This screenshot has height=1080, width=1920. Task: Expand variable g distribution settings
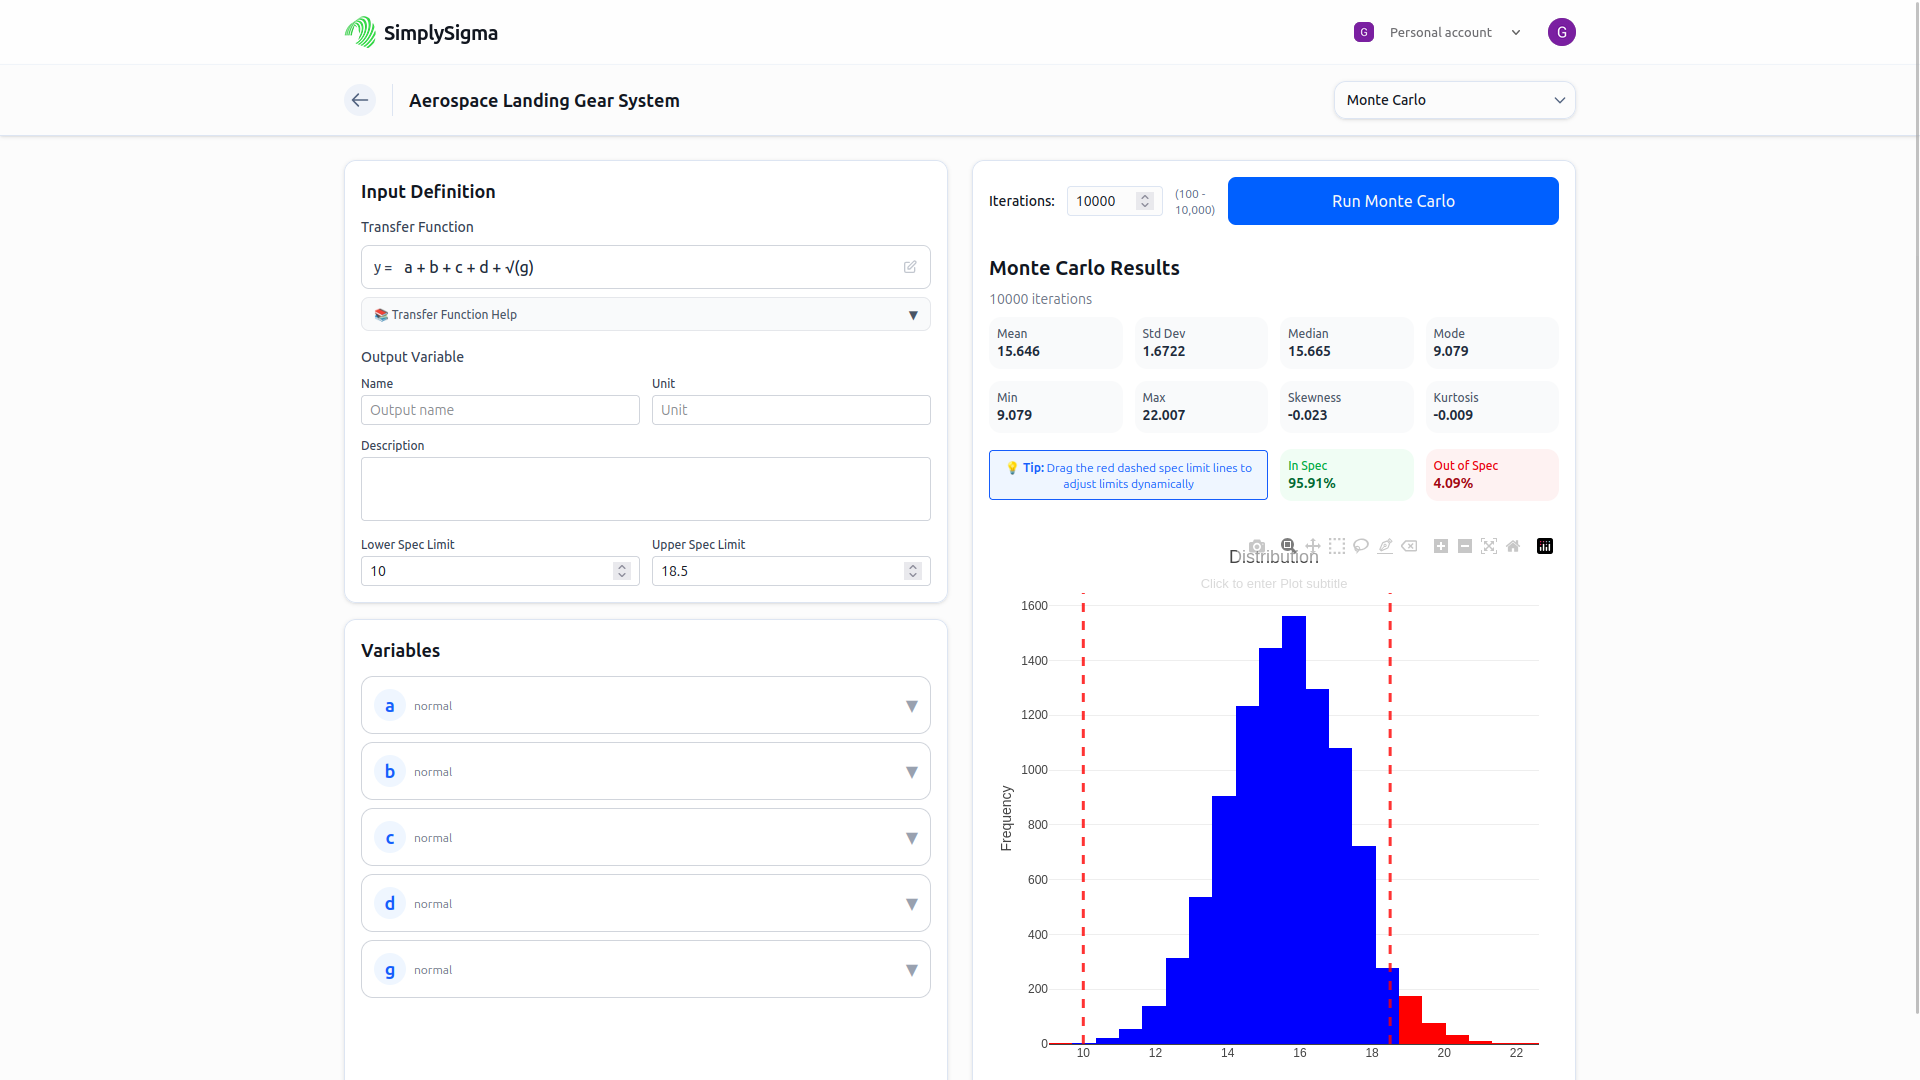coord(910,969)
